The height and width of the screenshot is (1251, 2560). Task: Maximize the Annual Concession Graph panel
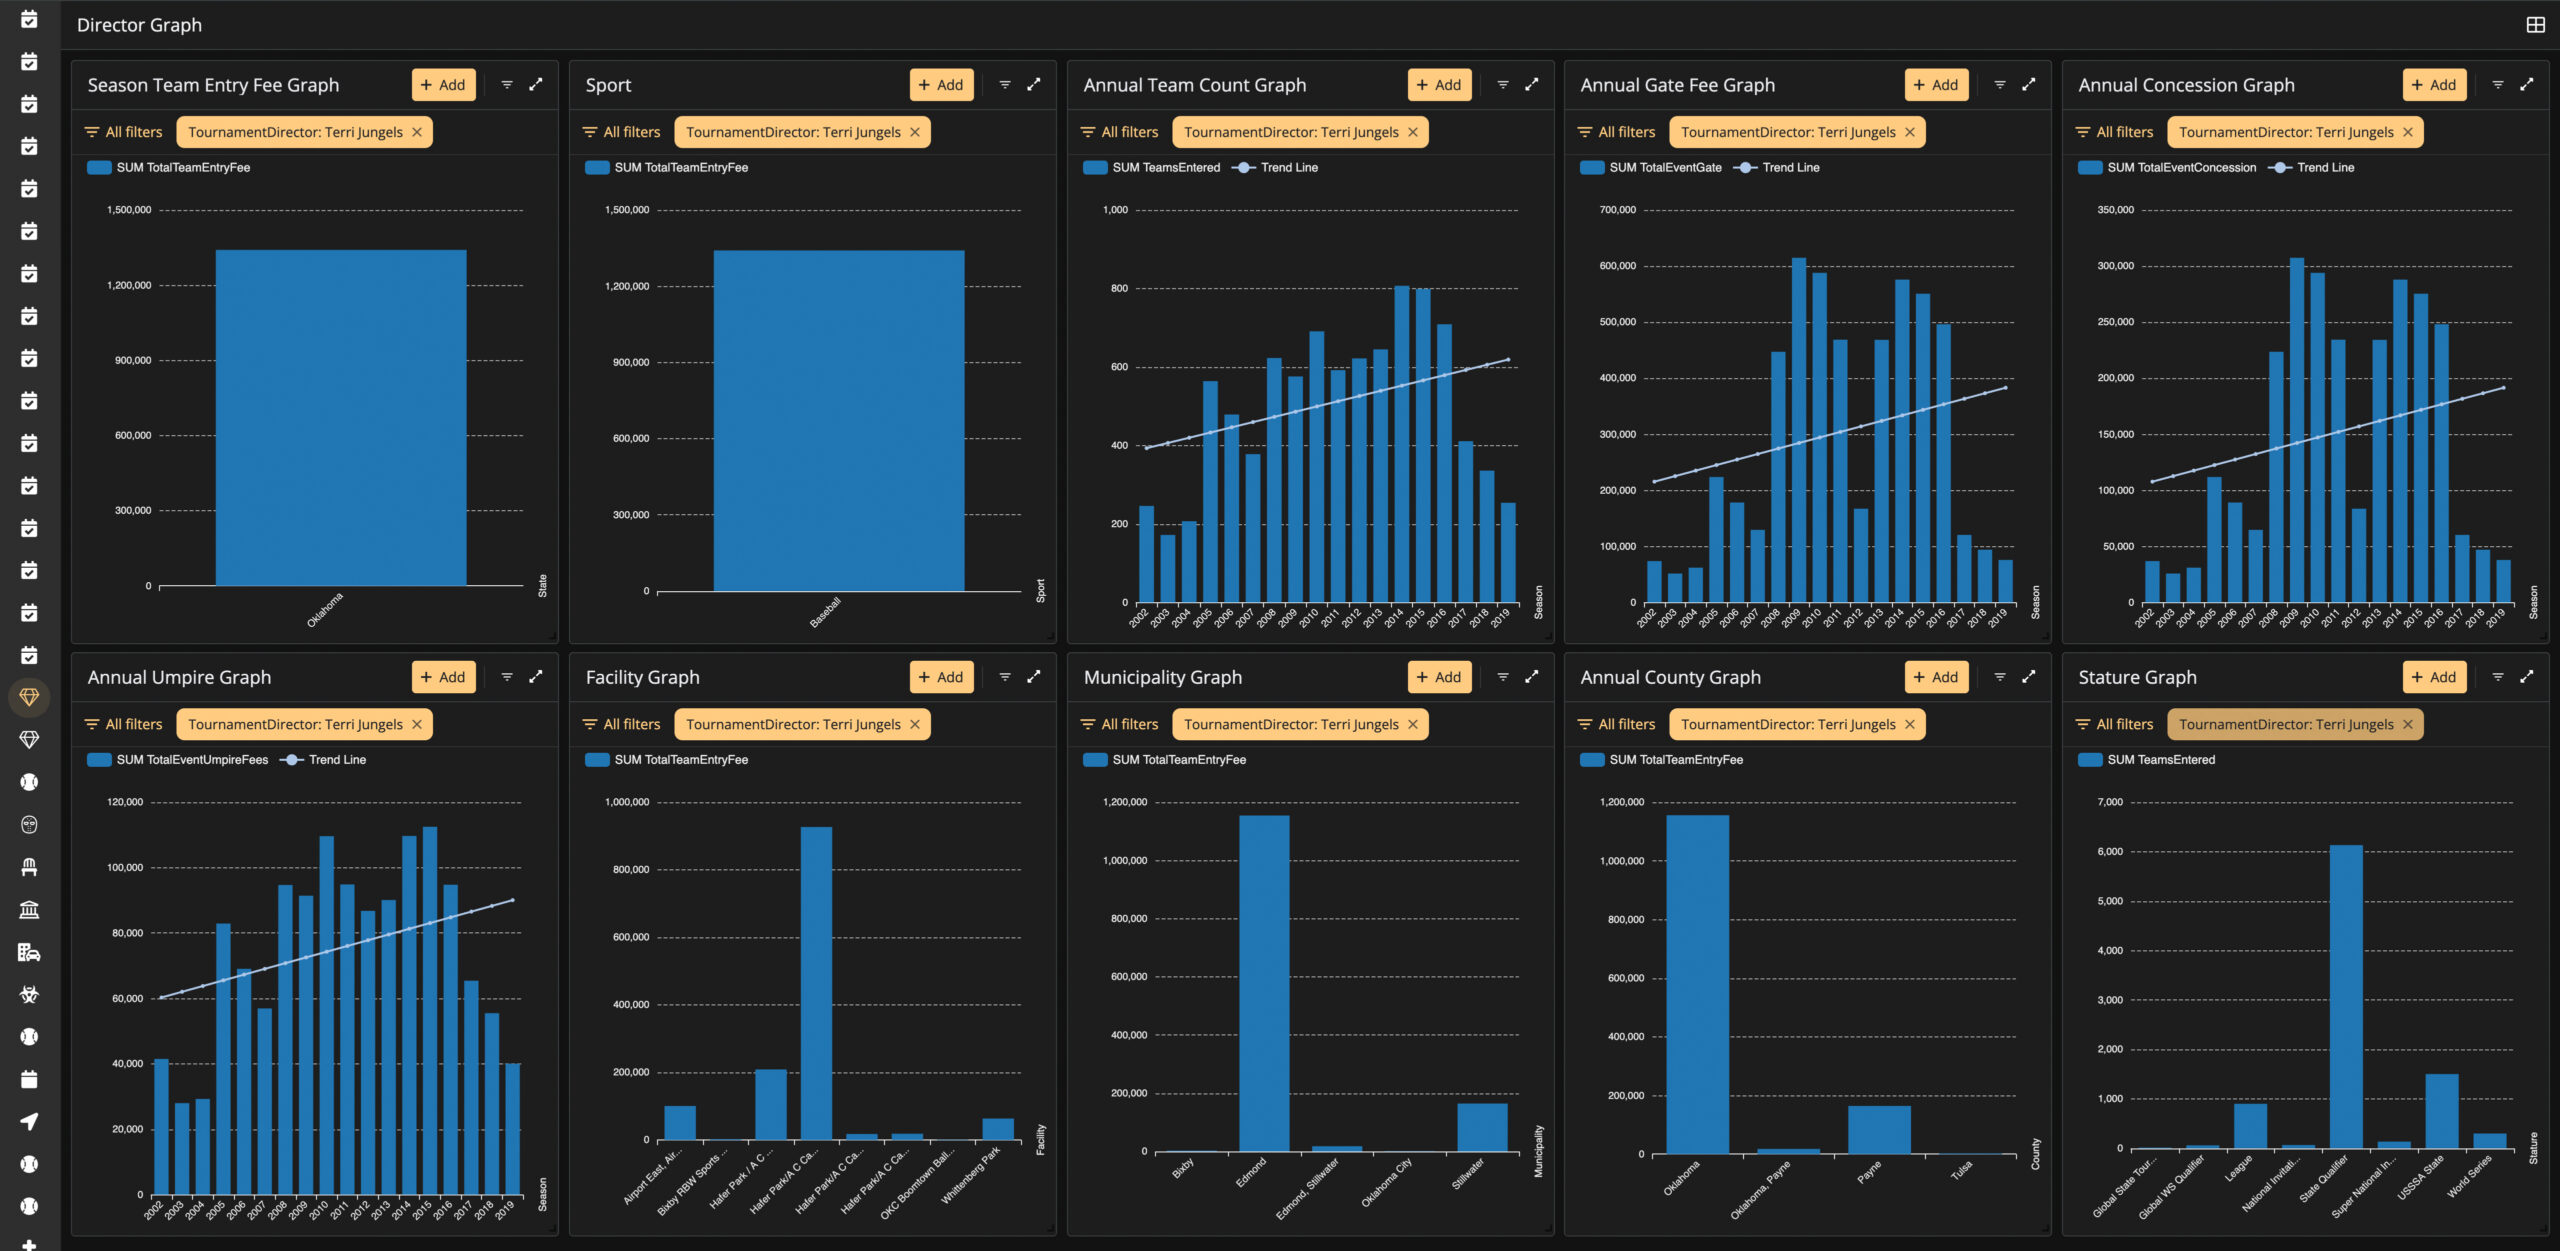2526,85
